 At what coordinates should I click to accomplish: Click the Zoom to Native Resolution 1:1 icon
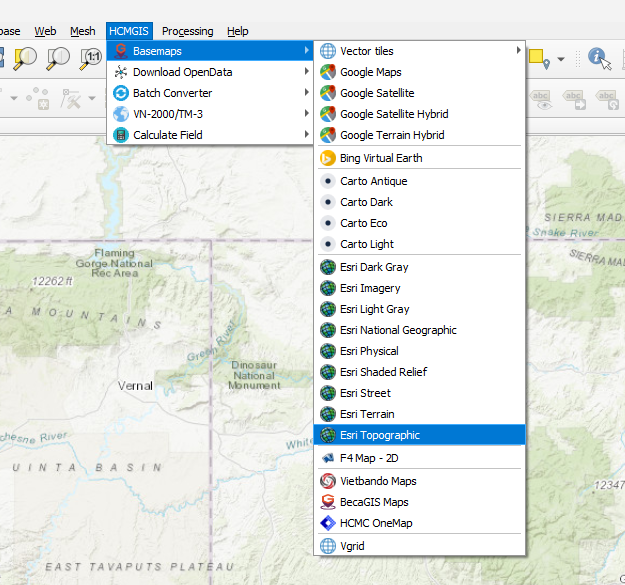coord(91,58)
